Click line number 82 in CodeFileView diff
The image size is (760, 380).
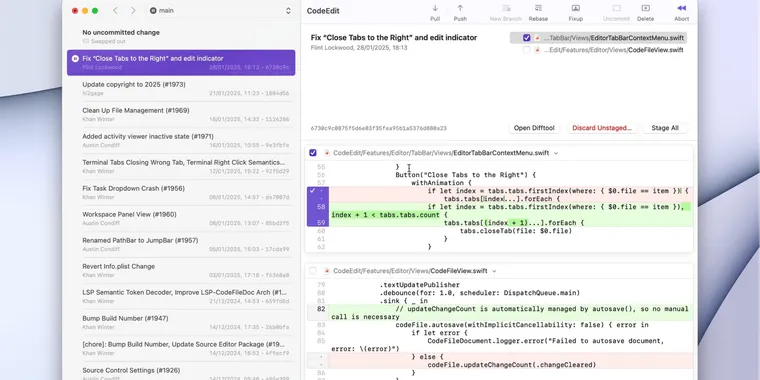321,309
